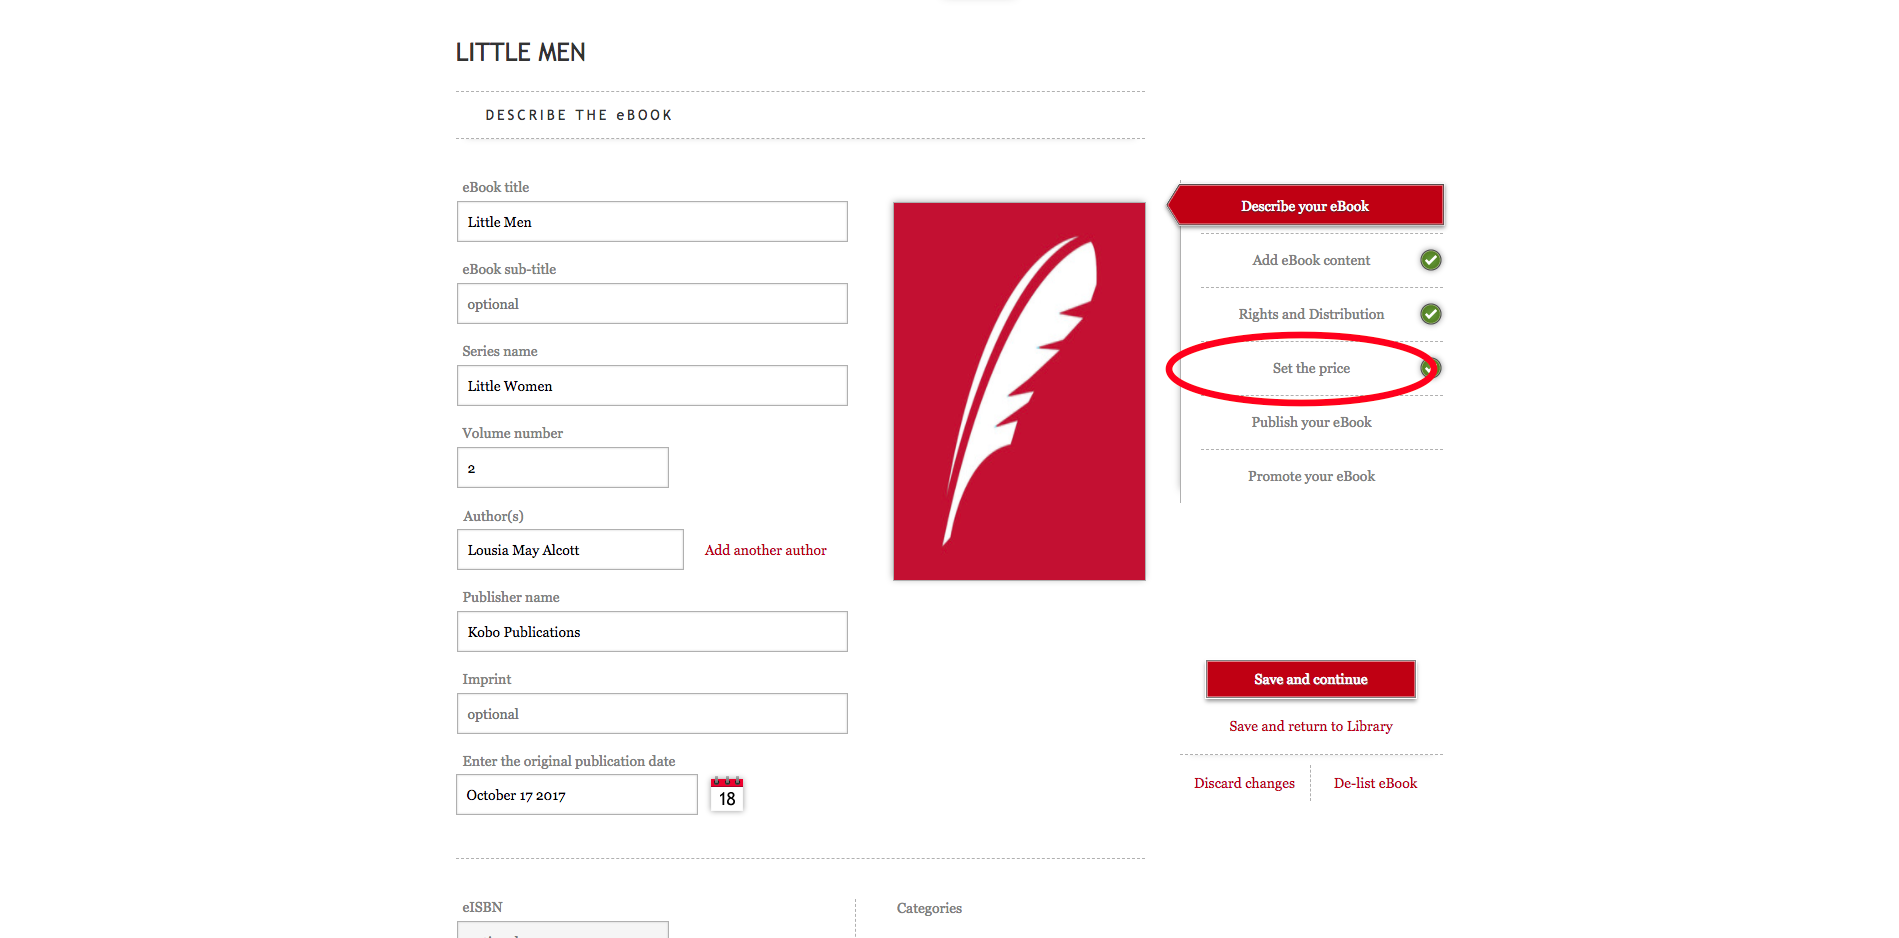Click the Volume number input box
The width and height of the screenshot is (1899, 938).
point(563,468)
